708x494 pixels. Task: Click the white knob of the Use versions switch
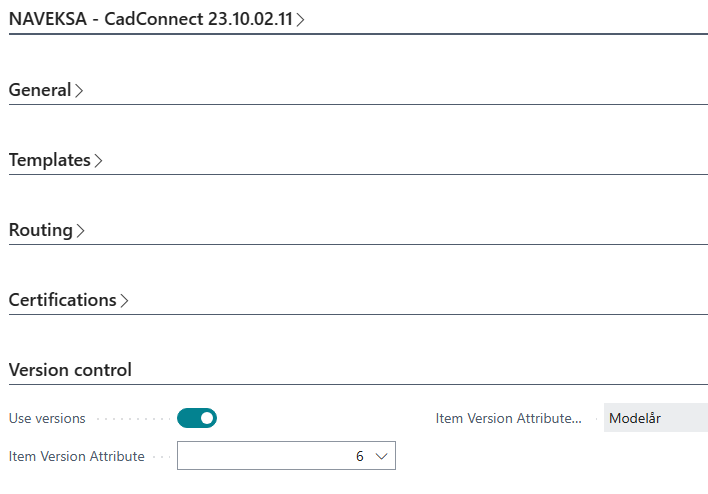tap(206, 418)
